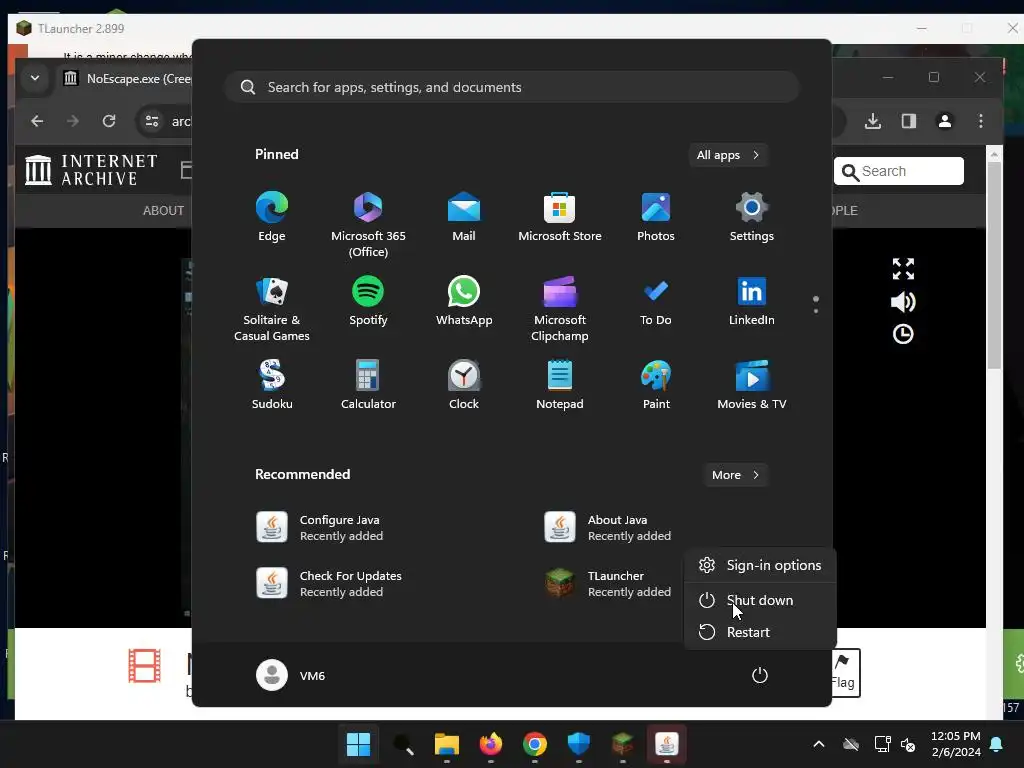The height and width of the screenshot is (768, 1024).
Task: Open Notepad
Action: pos(560,385)
